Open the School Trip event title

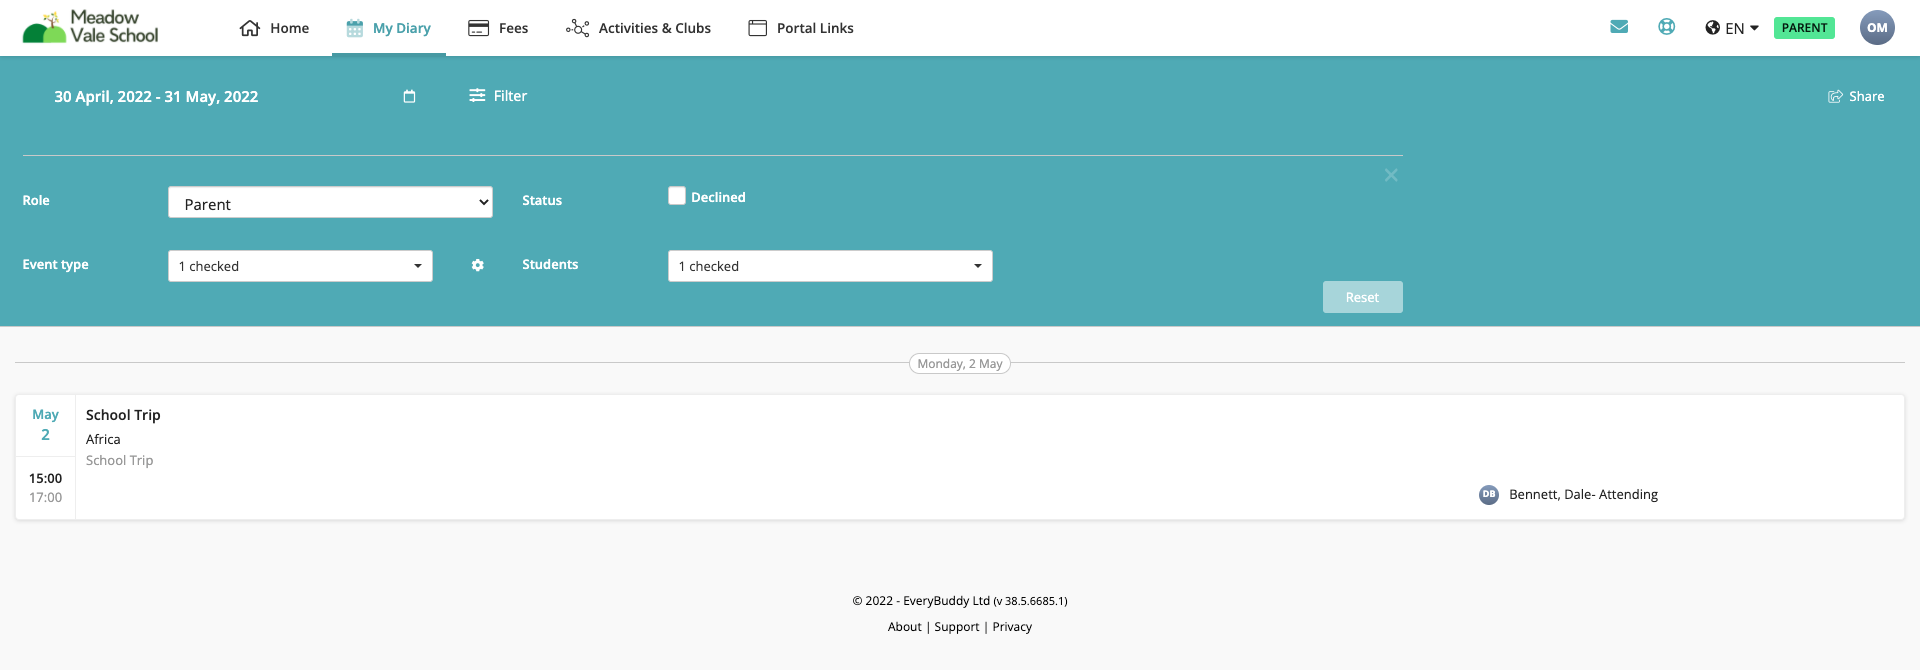123,415
